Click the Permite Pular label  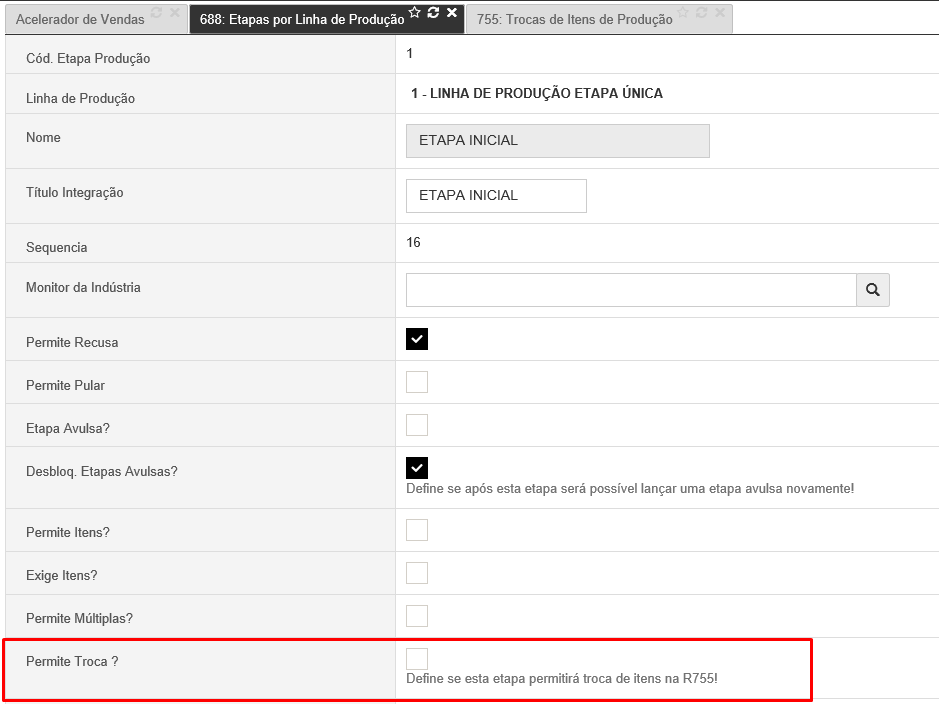(x=65, y=386)
